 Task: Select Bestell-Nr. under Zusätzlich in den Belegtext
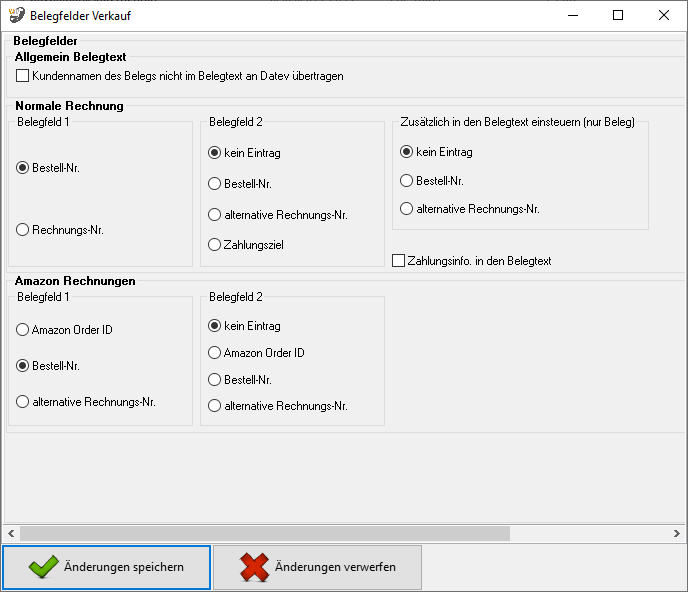click(x=407, y=181)
